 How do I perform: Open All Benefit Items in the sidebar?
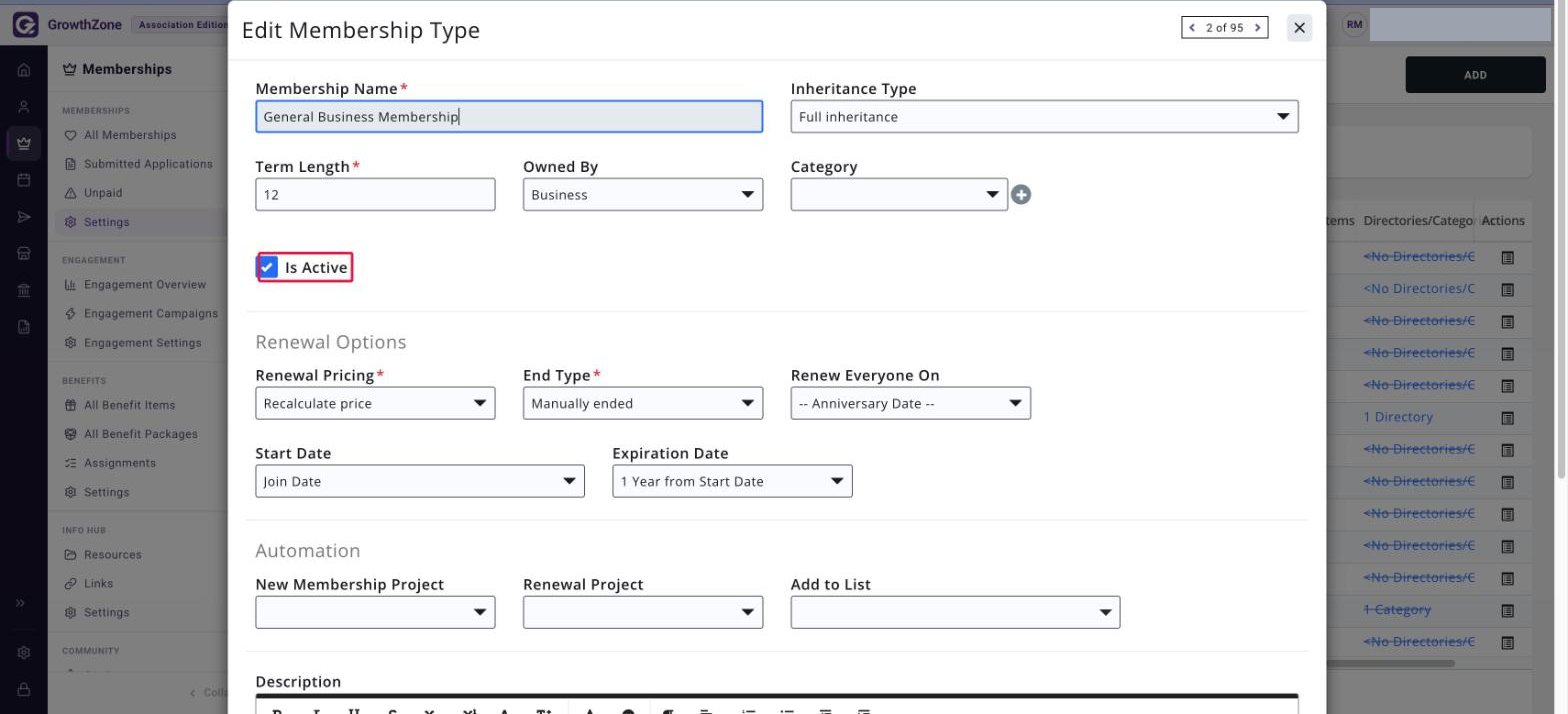click(129, 405)
